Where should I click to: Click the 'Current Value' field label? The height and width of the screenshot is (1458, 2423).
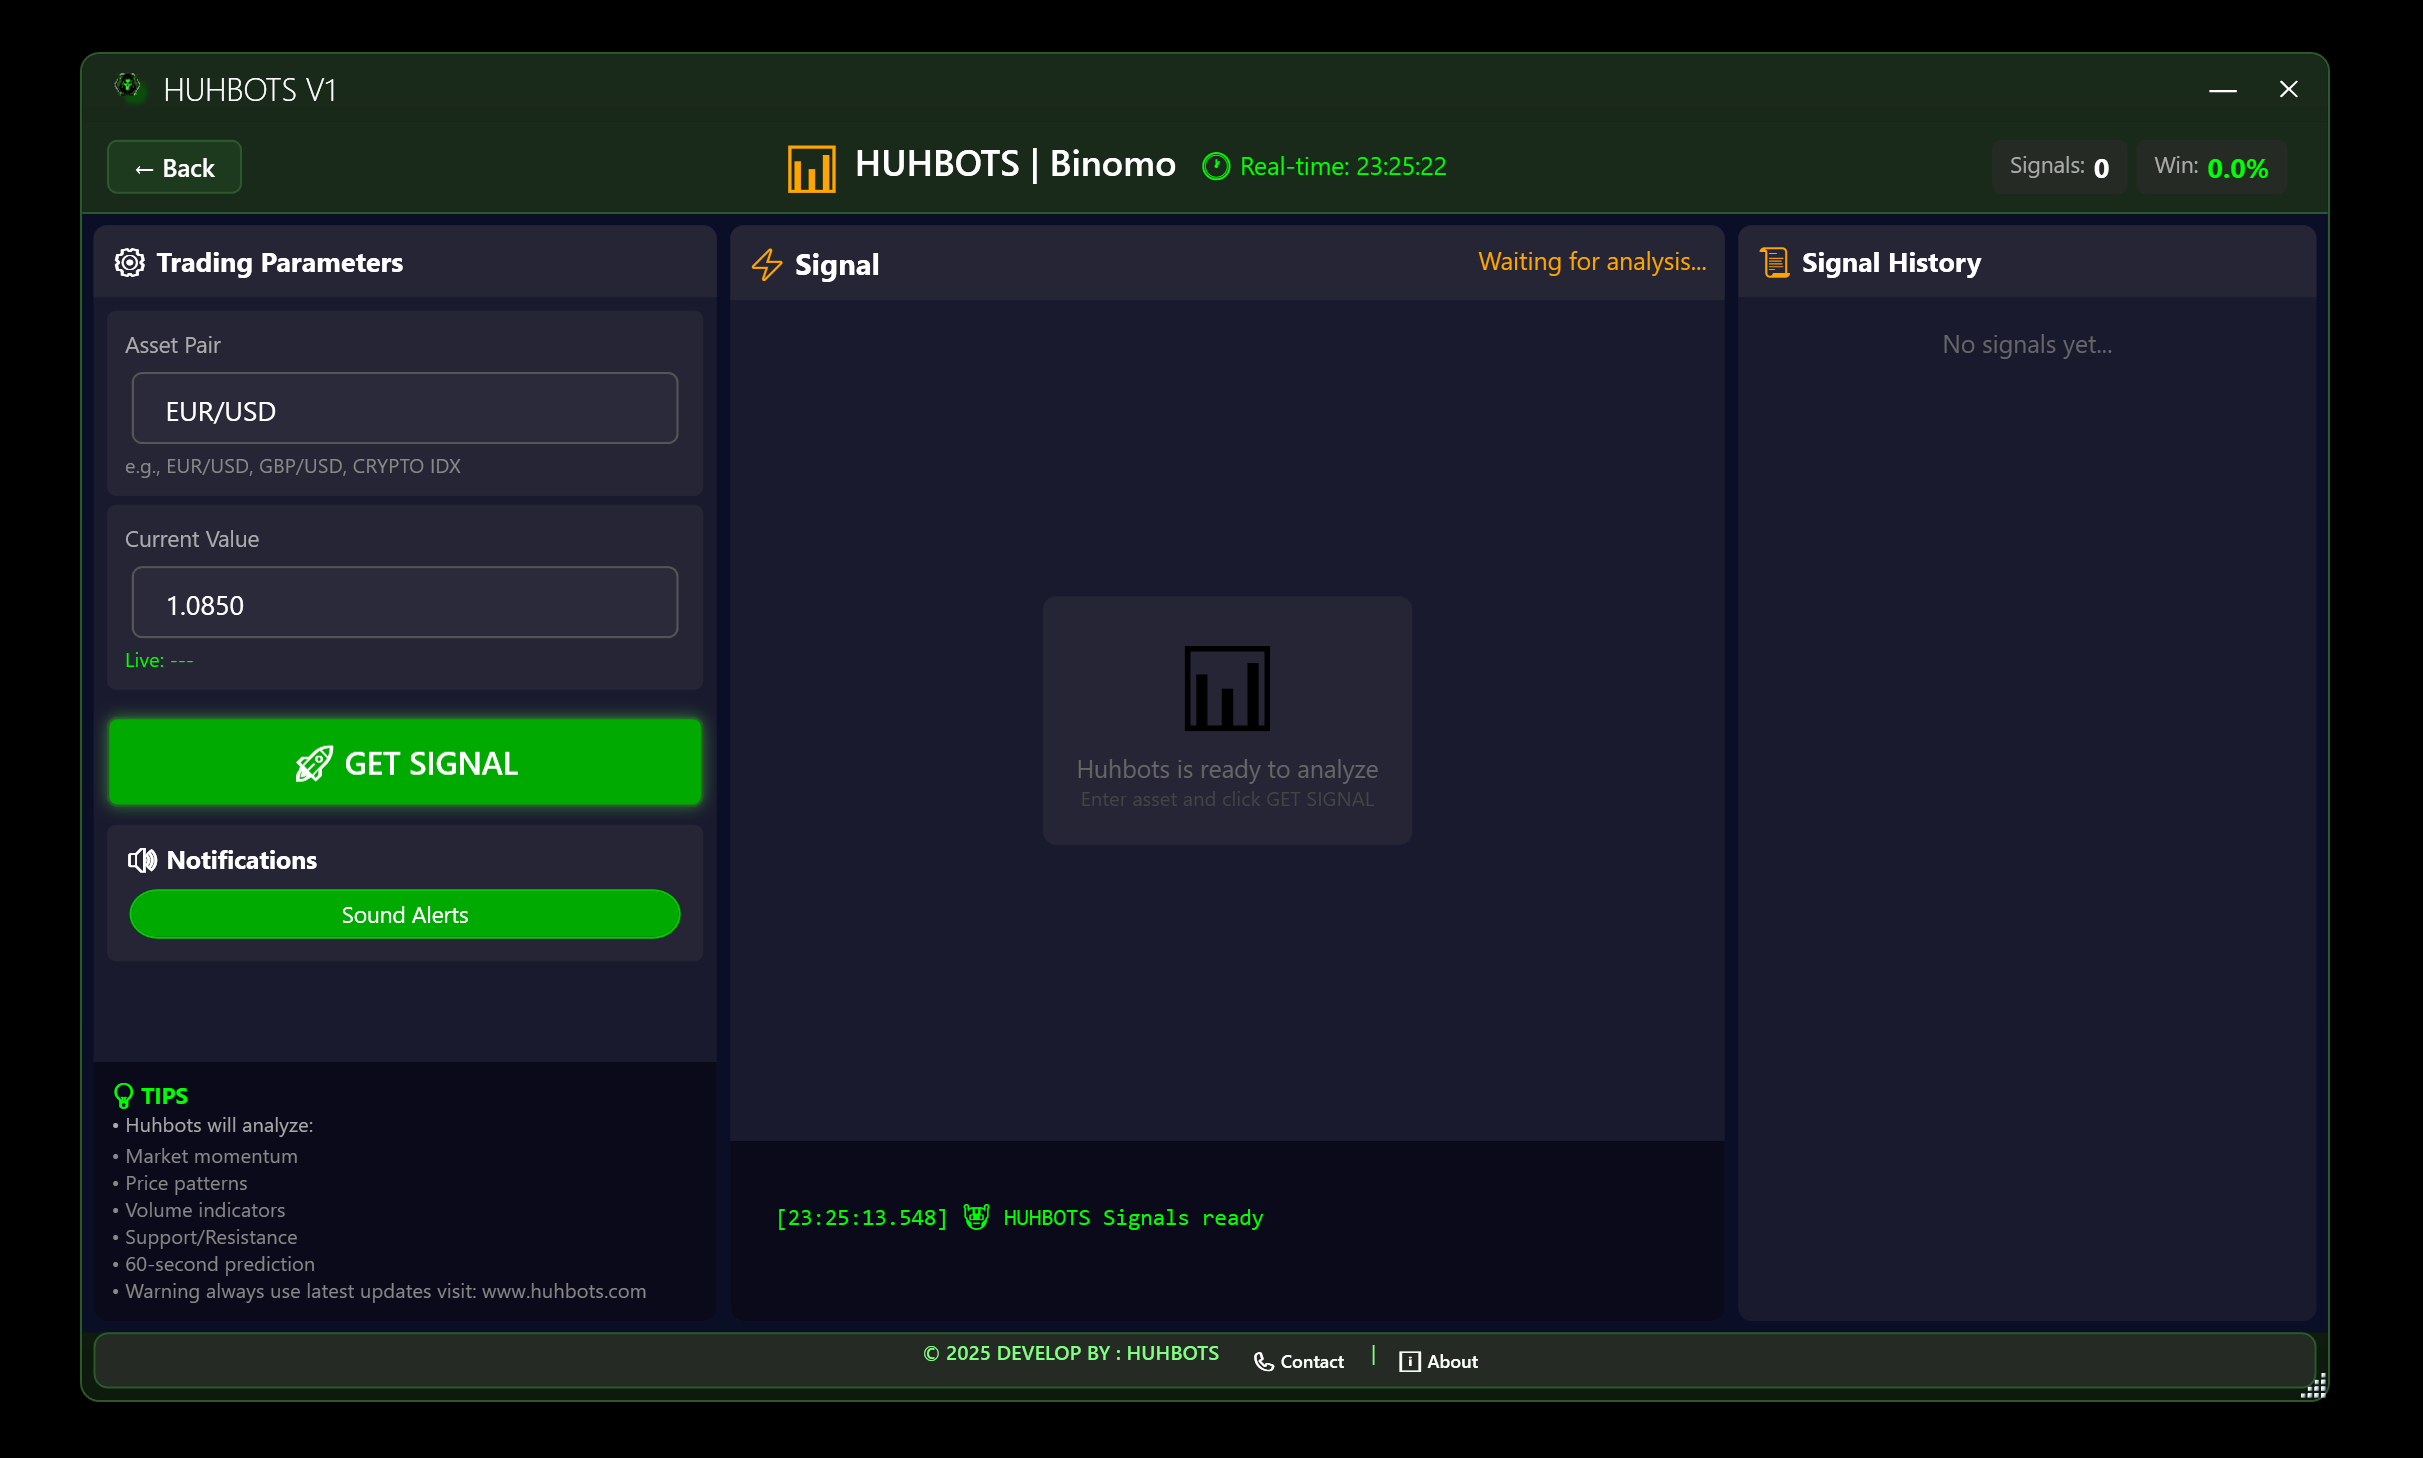point(192,540)
